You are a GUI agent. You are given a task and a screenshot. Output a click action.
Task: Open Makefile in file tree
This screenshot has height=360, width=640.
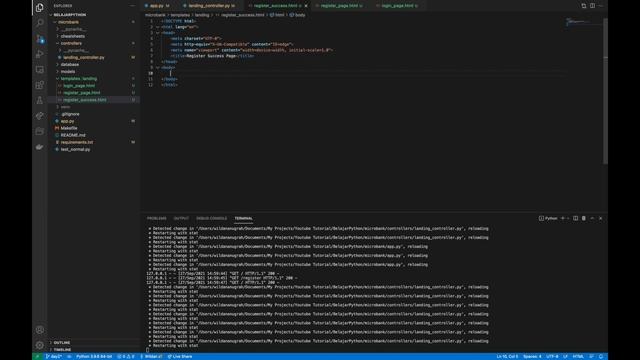pyautogui.click(x=69, y=128)
